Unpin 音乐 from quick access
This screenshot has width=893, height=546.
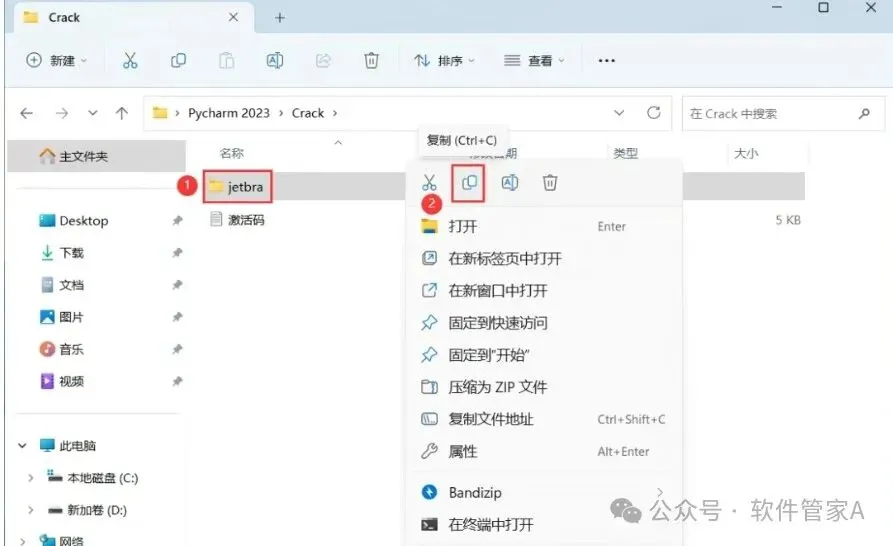tap(177, 349)
